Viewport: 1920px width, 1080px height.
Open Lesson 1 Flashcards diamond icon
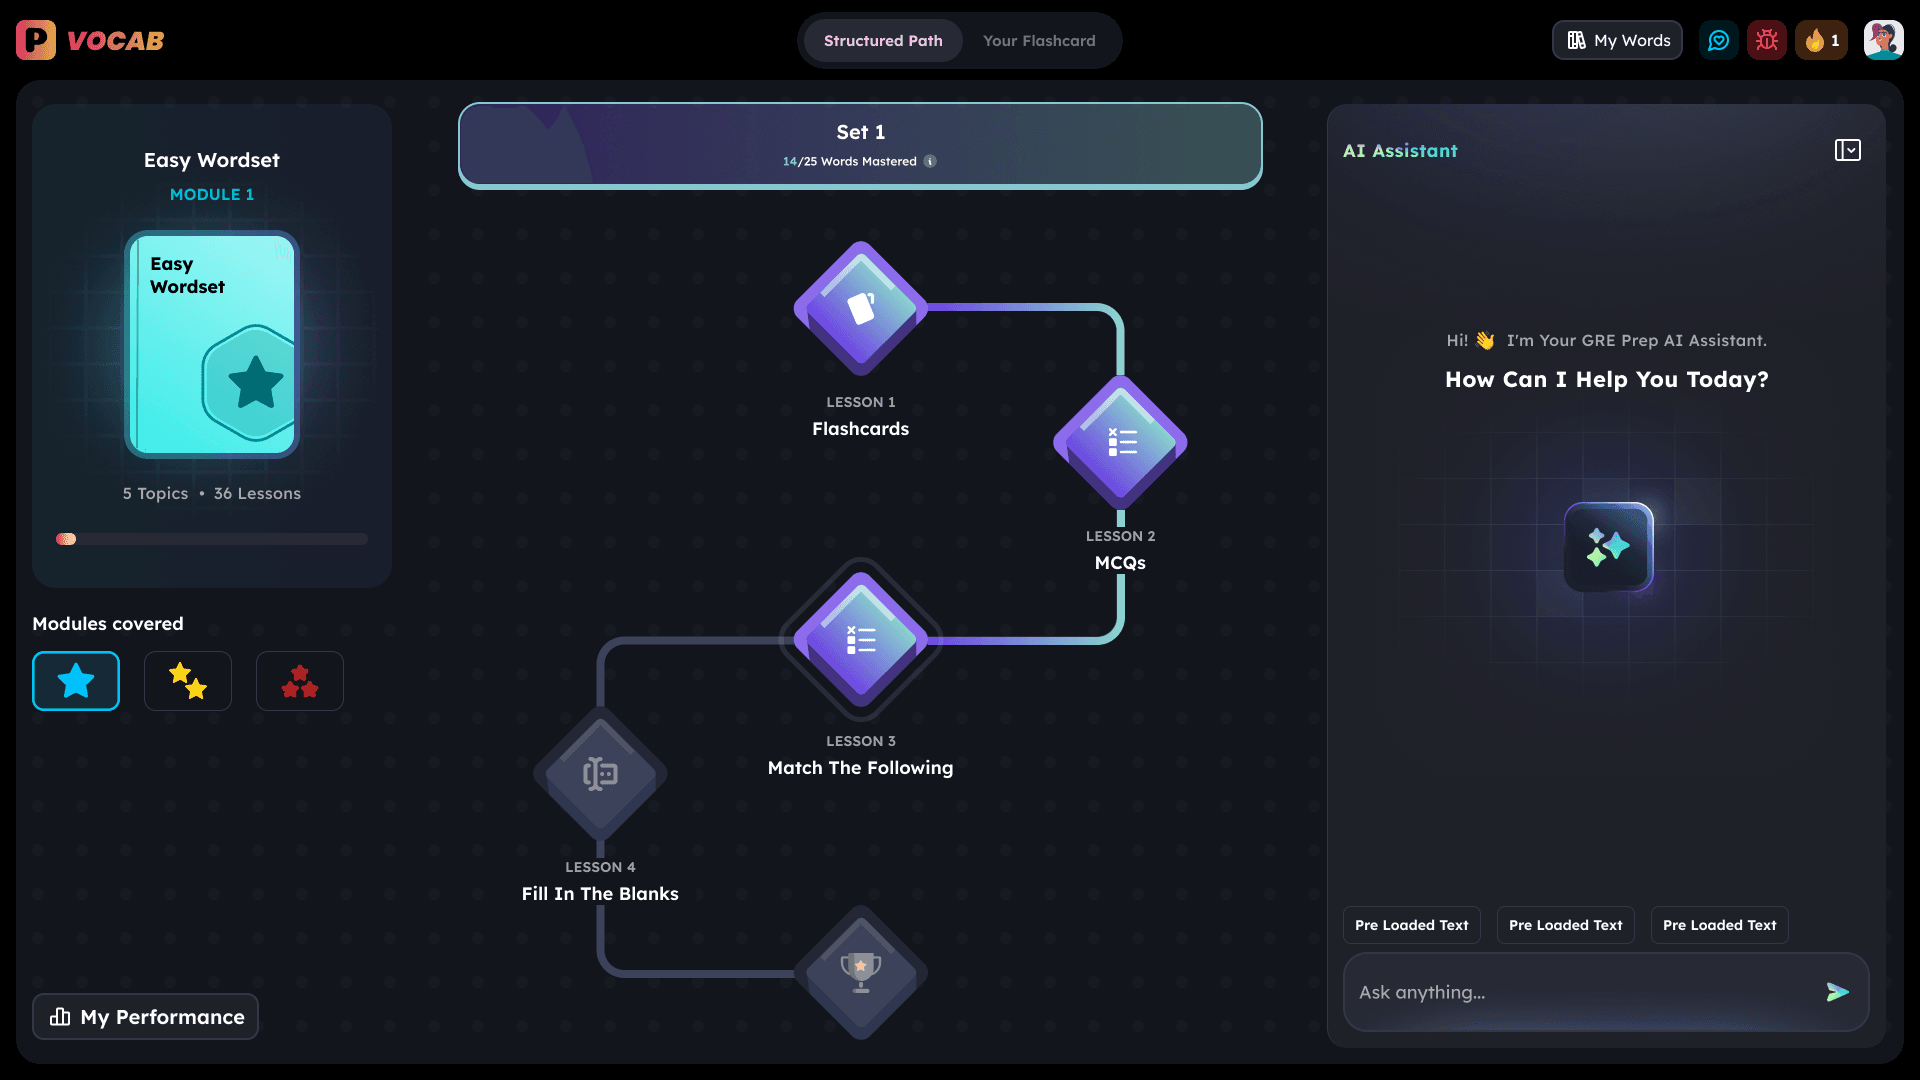click(860, 308)
